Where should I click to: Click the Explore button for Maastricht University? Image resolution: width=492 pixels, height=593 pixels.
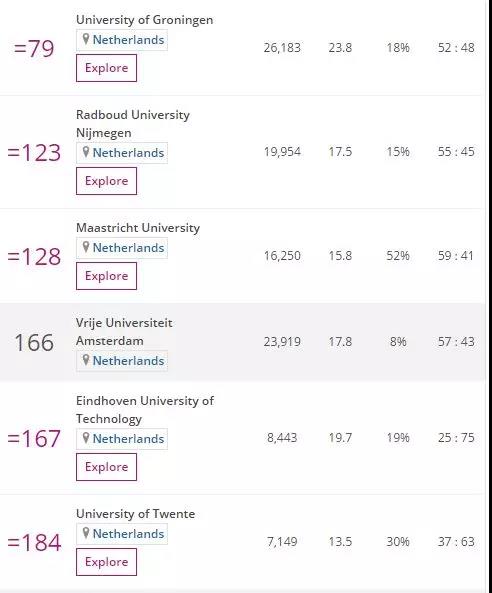[x=106, y=276]
